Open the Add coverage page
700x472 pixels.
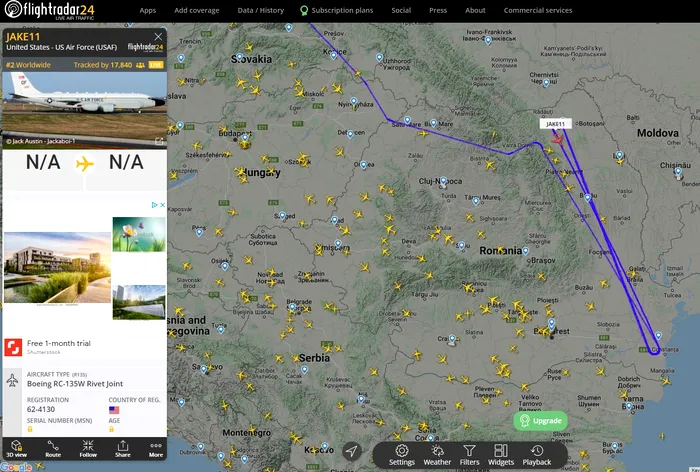(x=196, y=10)
